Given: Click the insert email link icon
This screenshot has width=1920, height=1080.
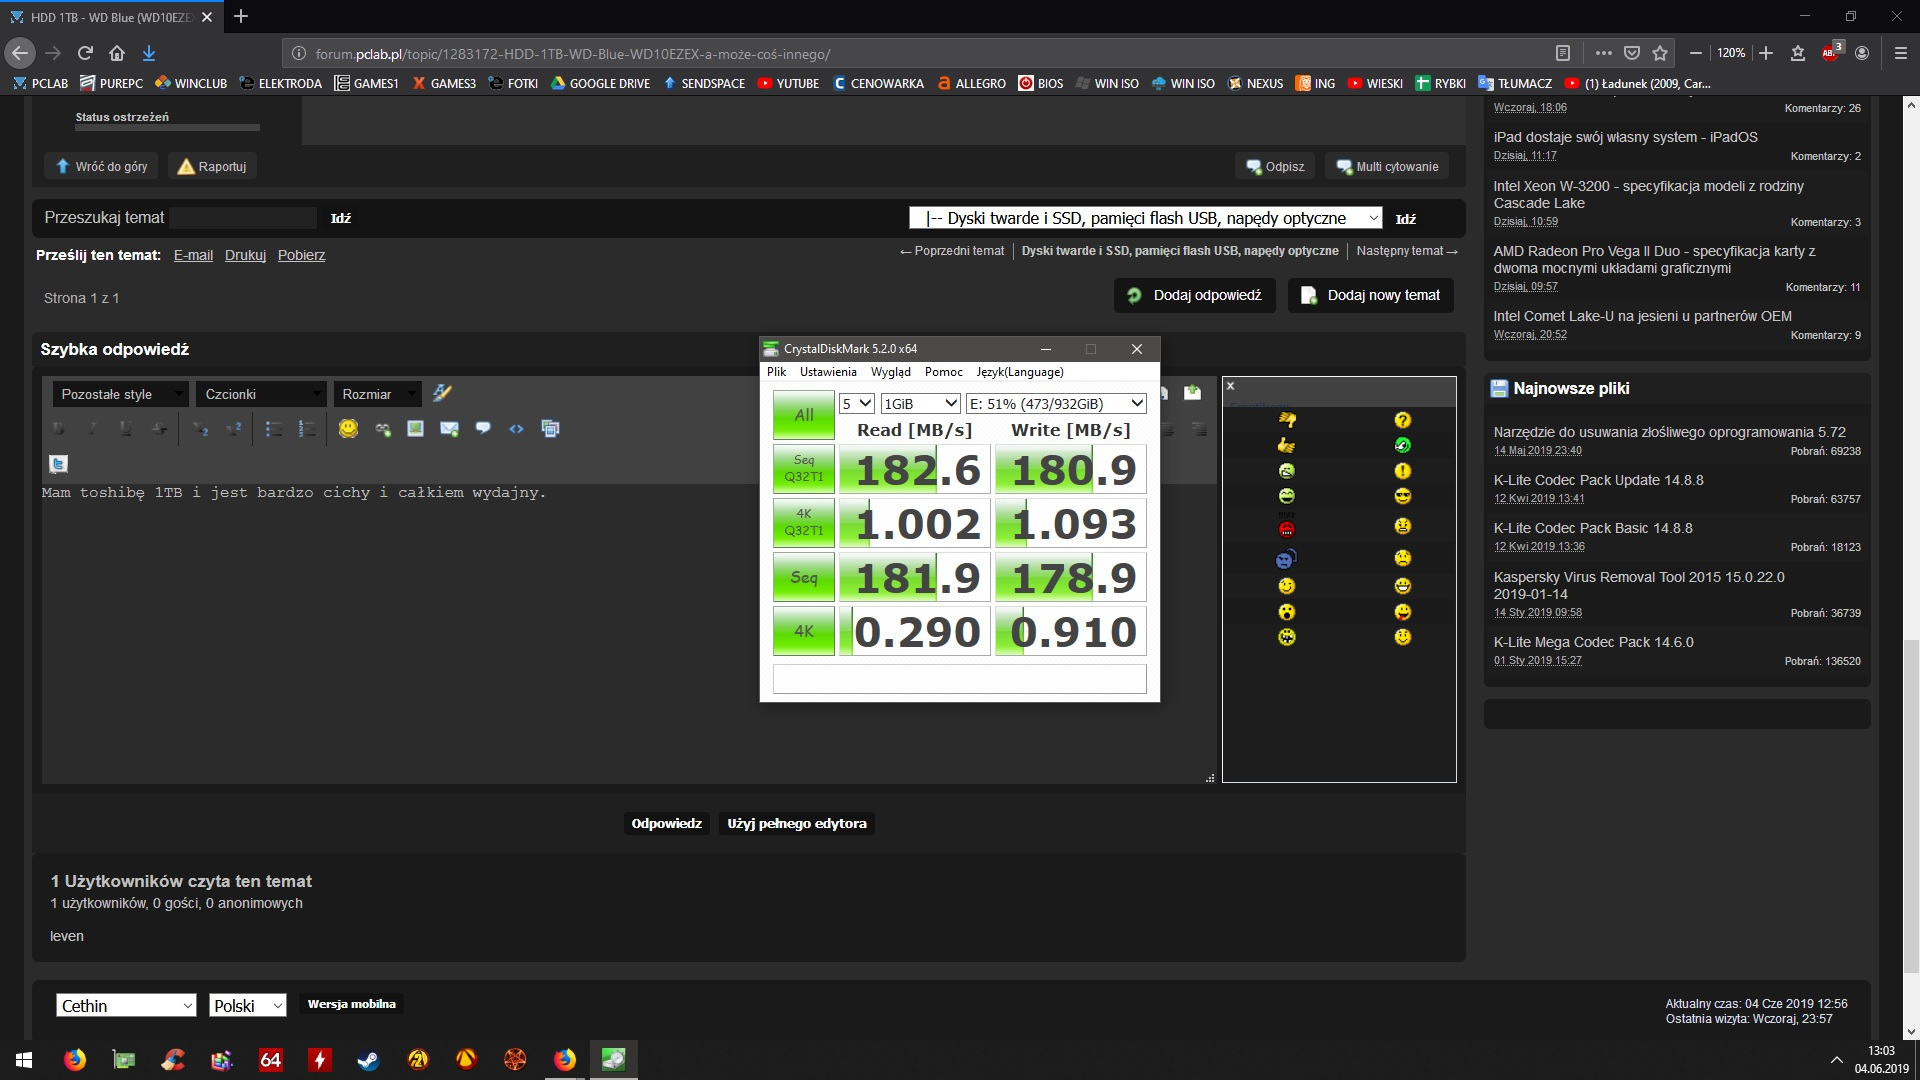Looking at the screenshot, I should point(449,429).
